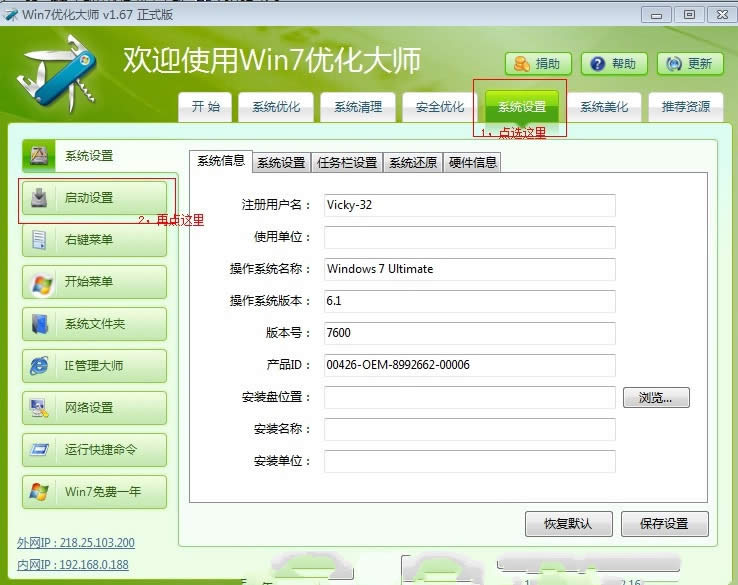This screenshot has height=585, width=738.
Task: Click the 右键菜单 document icon
Action: click(x=39, y=239)
